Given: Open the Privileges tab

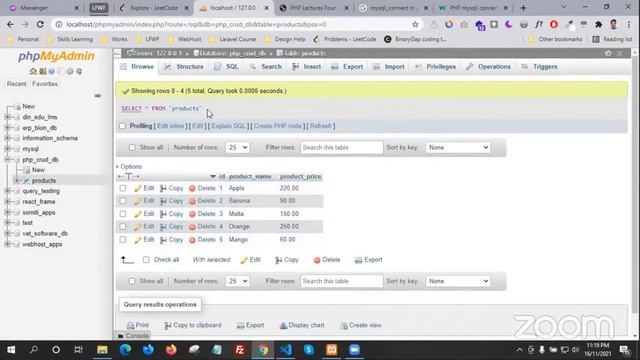Looking at the screenshot, I should pyautogui.click(x=436, y=67).
